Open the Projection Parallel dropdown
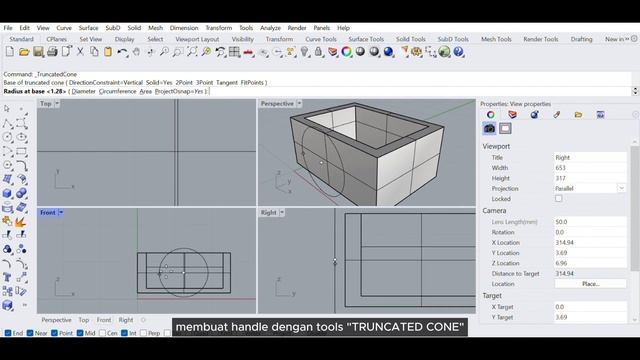The height and width of the screenshot is (360, 640). coord(621,188)
